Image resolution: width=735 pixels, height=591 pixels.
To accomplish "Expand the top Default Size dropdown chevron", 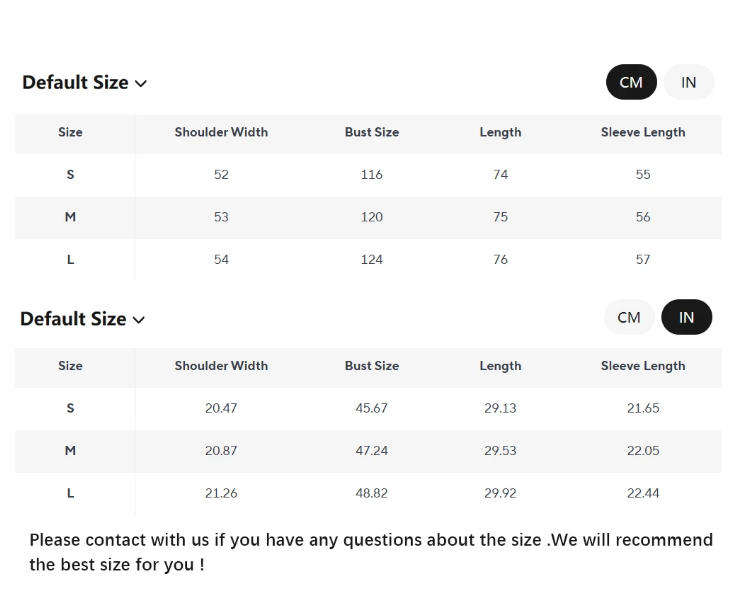I will point(141,84).
